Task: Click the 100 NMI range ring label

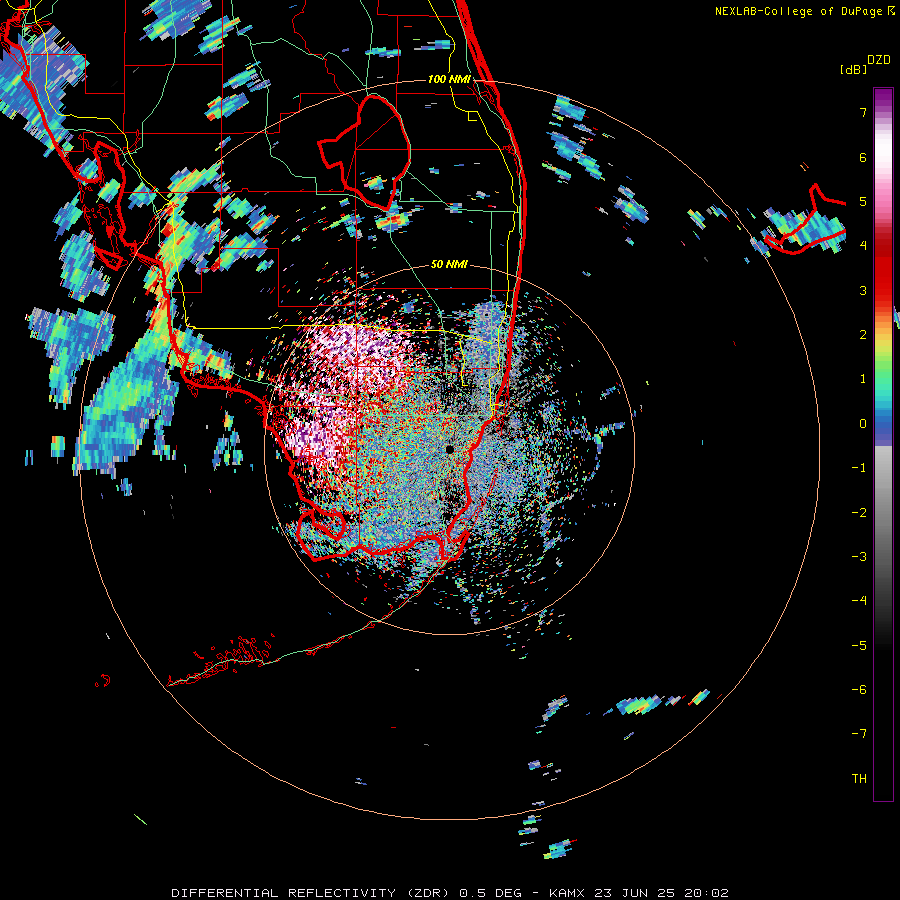Action: [449, 79]
